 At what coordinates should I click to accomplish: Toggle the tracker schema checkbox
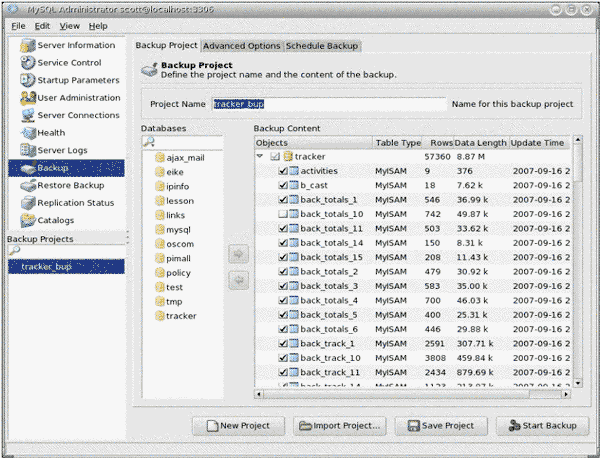pyautogui.click(x=275, y=156)
